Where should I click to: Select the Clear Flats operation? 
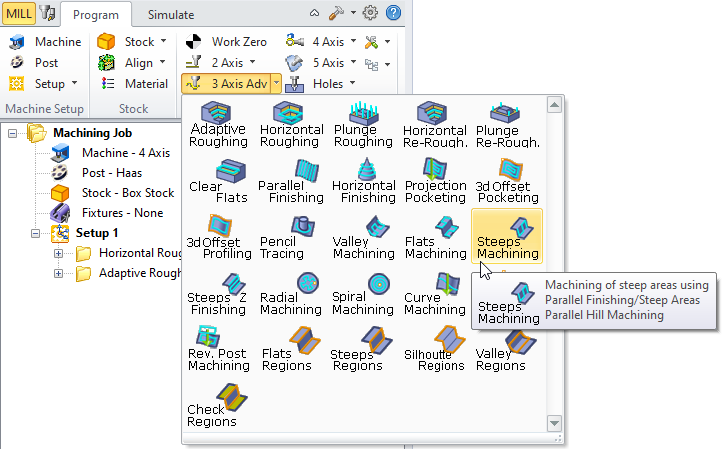[x=218, y=178]
